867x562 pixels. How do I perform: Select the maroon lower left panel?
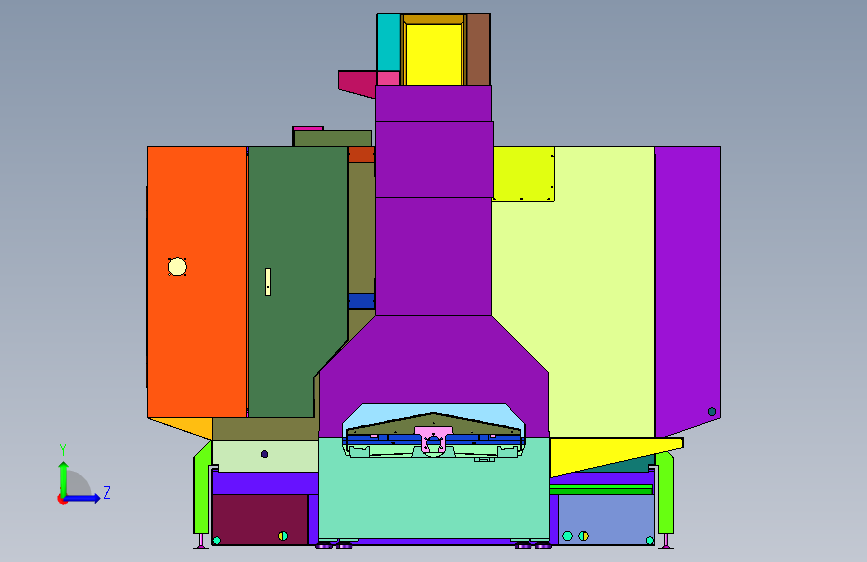pyautogui.click(x=260, y=519)
